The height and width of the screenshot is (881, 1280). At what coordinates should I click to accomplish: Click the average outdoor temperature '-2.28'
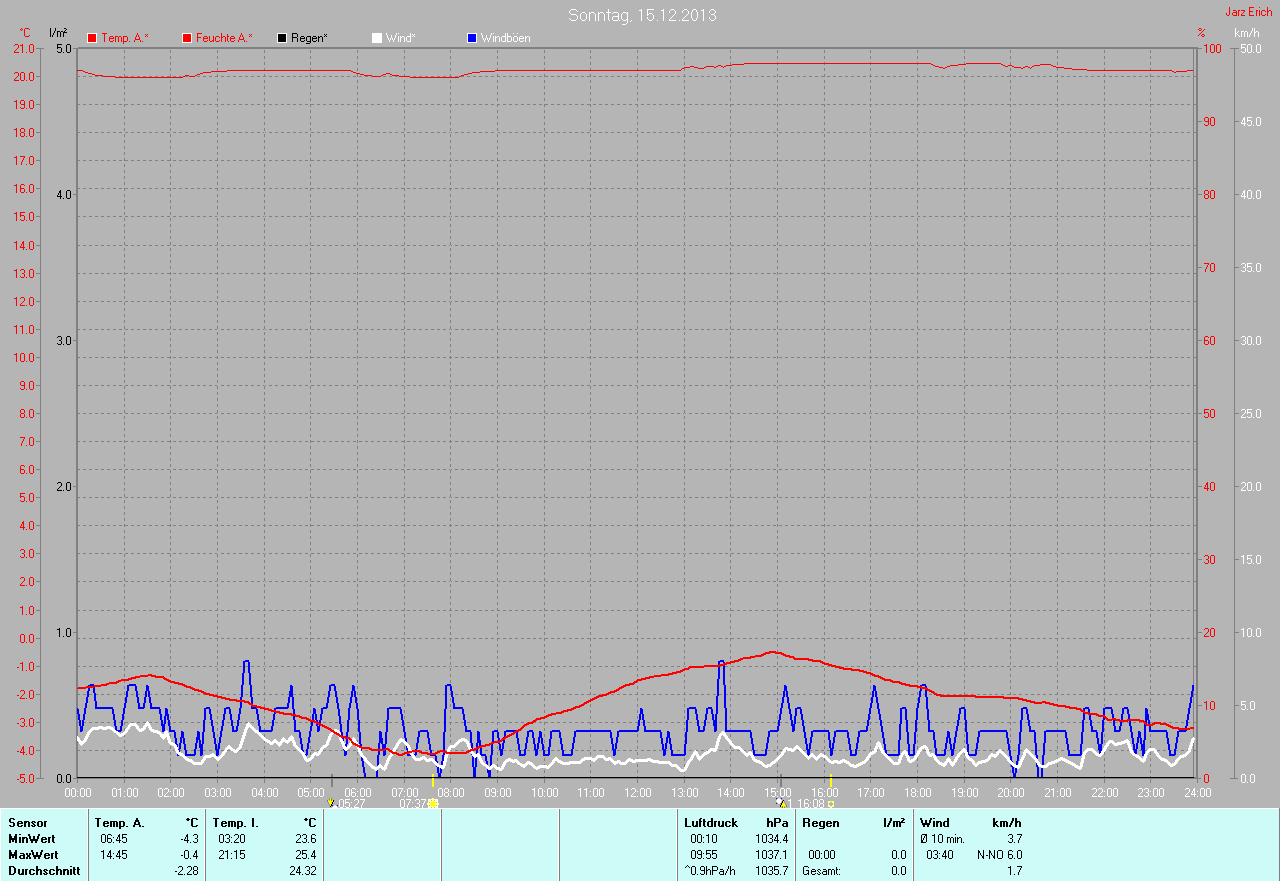[x=186, y=871]
